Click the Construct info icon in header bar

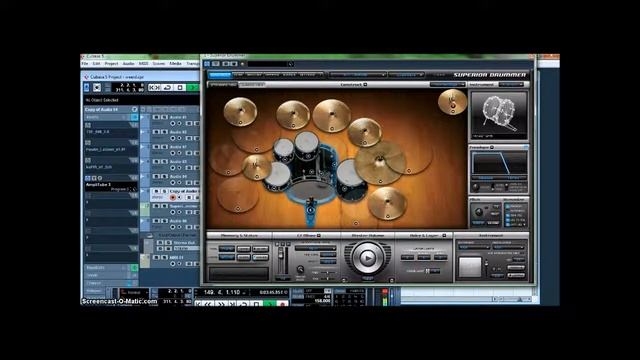365,84
